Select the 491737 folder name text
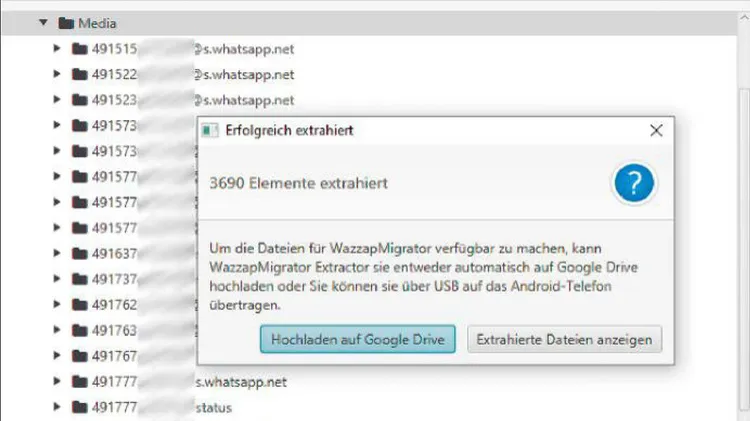Image resolution: width=750 pixels, height=421 pixels. click(114, 279)
